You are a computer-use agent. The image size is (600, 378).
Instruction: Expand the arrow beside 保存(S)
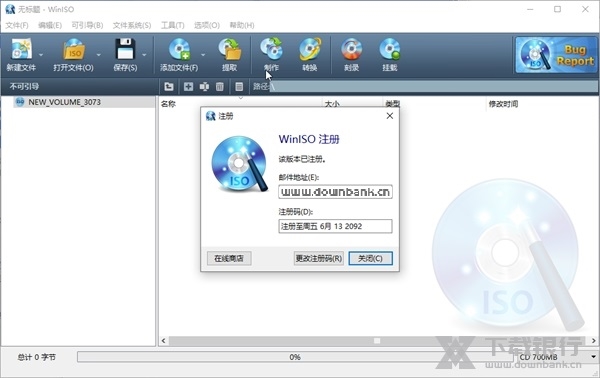click(x=144, y=55)
